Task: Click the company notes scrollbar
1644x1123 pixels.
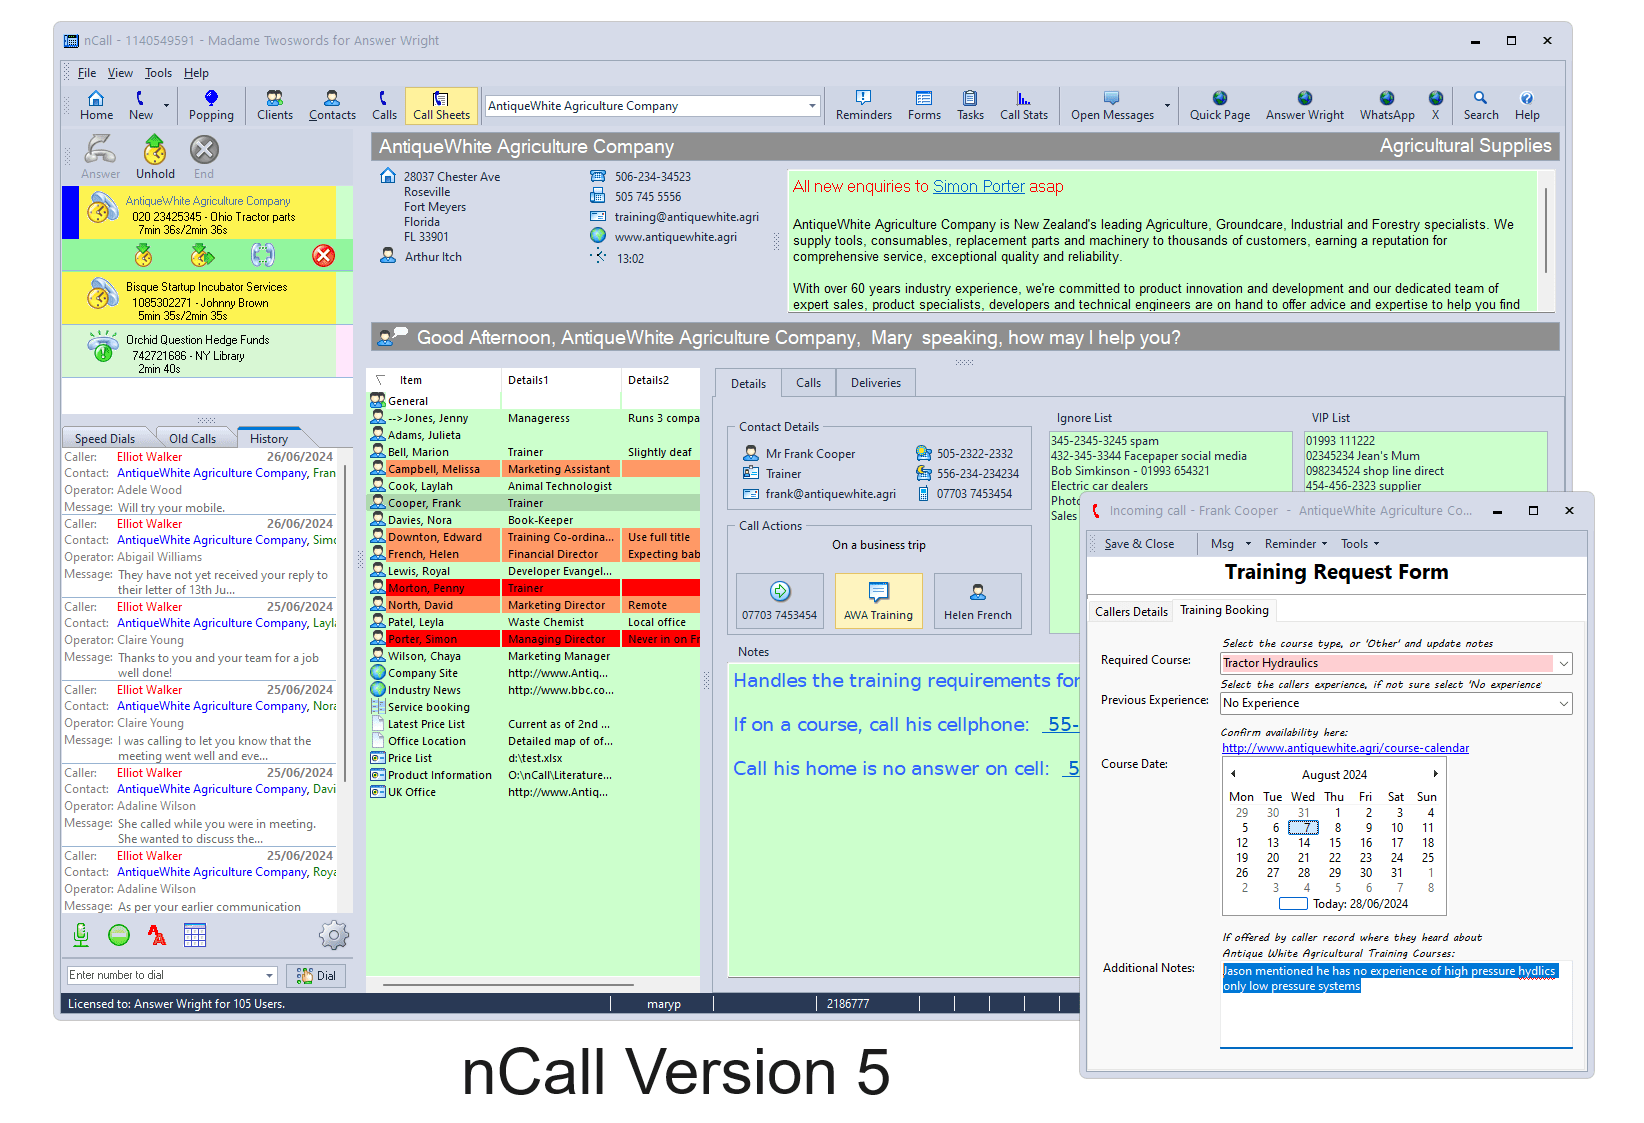Action: pos(1546,230)
